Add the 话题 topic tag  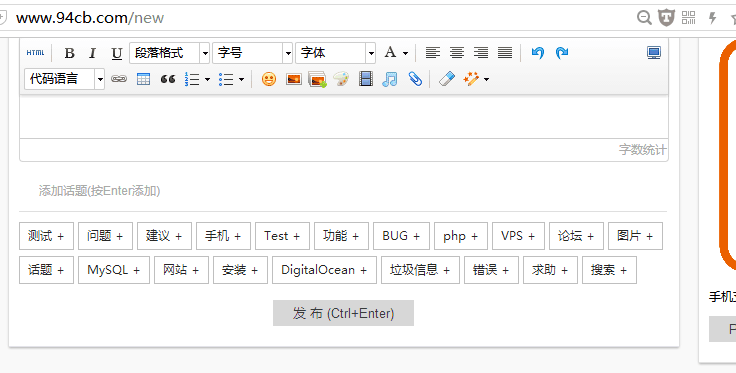[46, 270]
